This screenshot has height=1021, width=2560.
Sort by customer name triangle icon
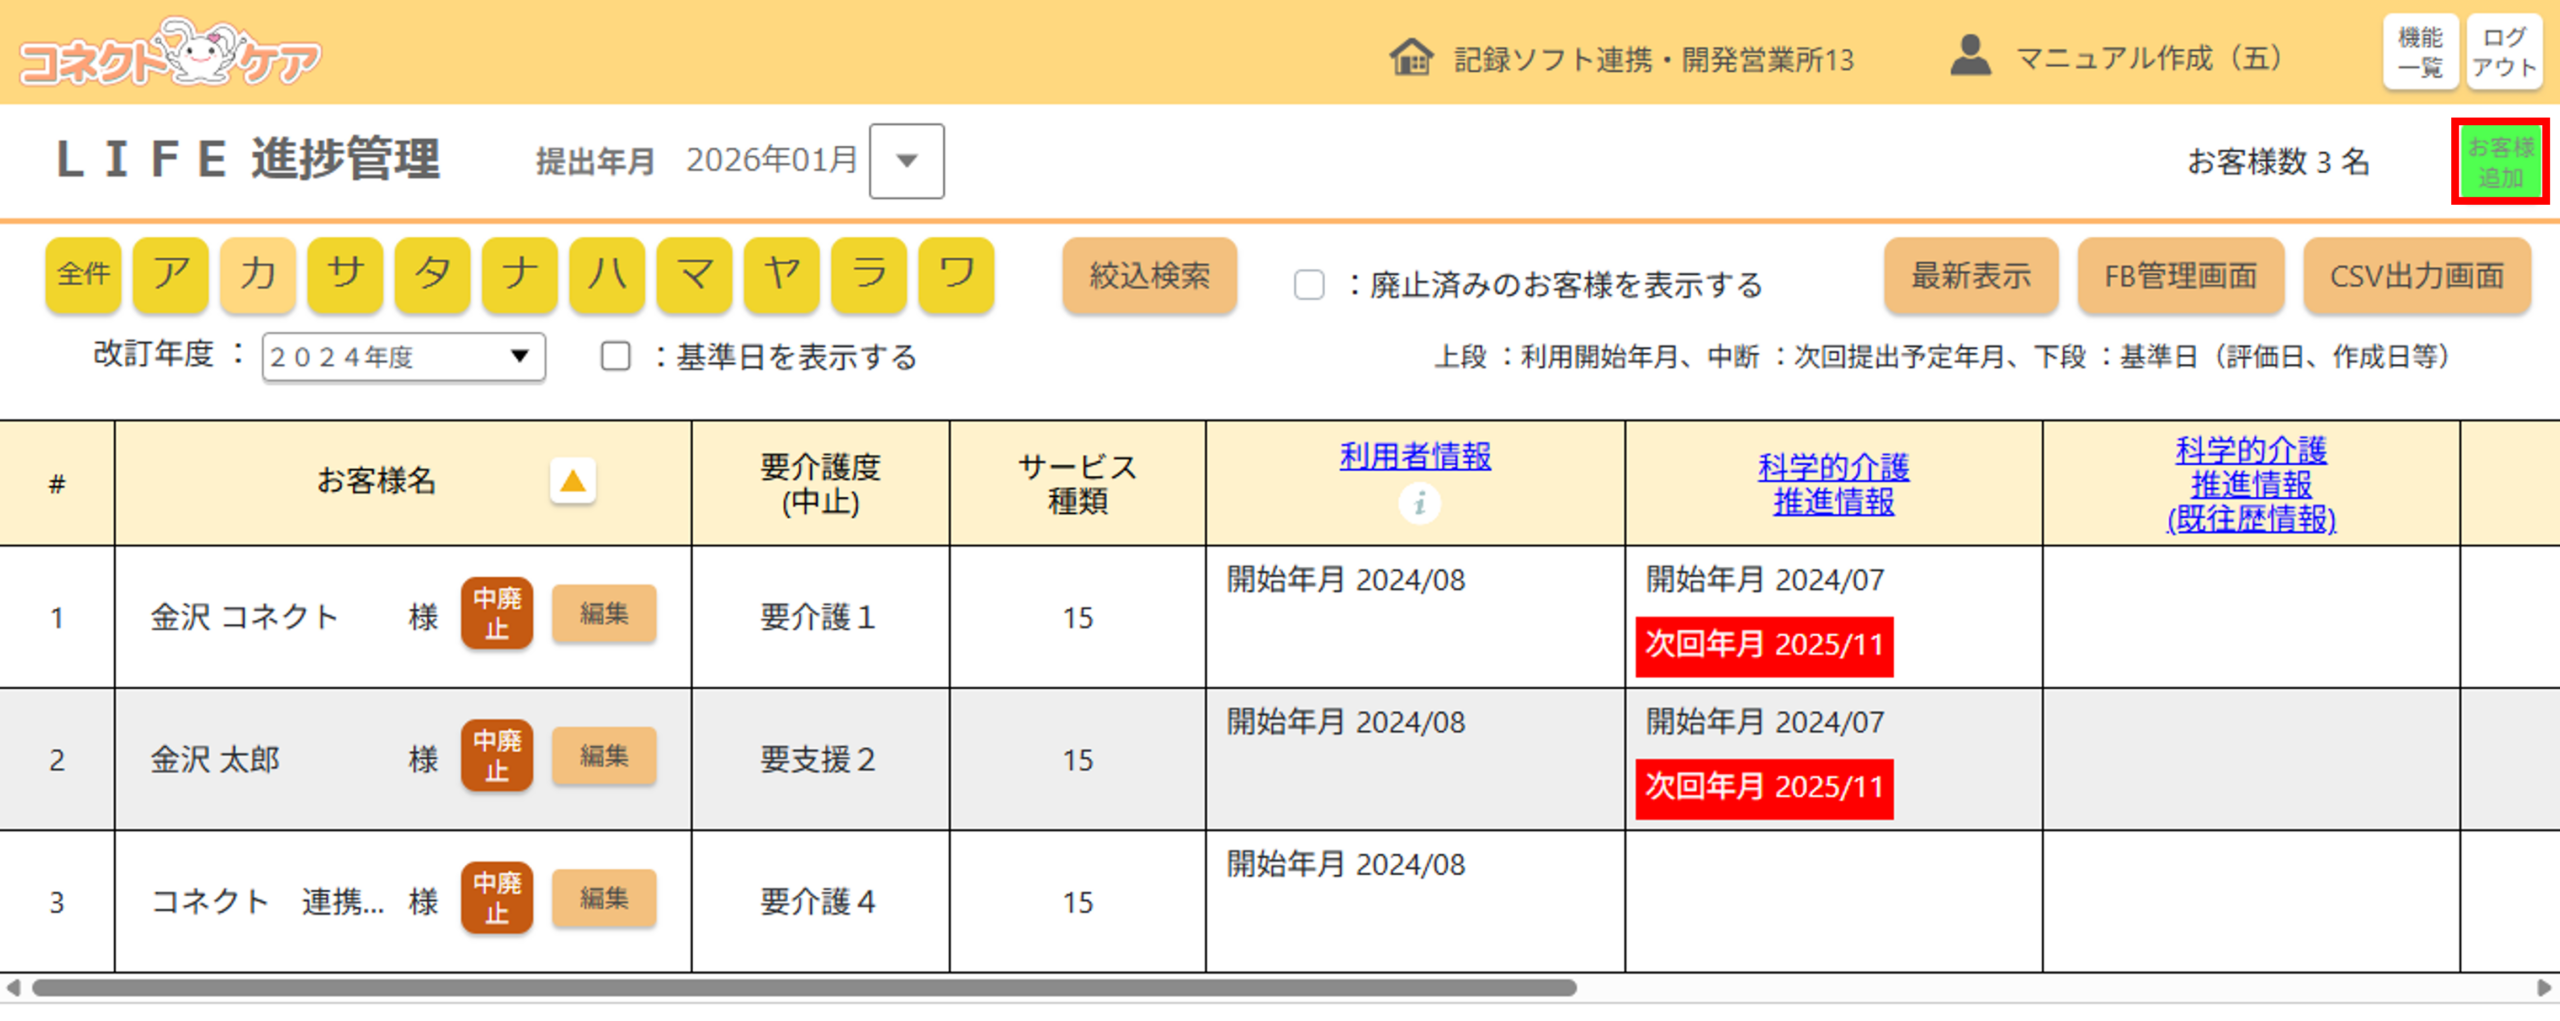[573, 482]
